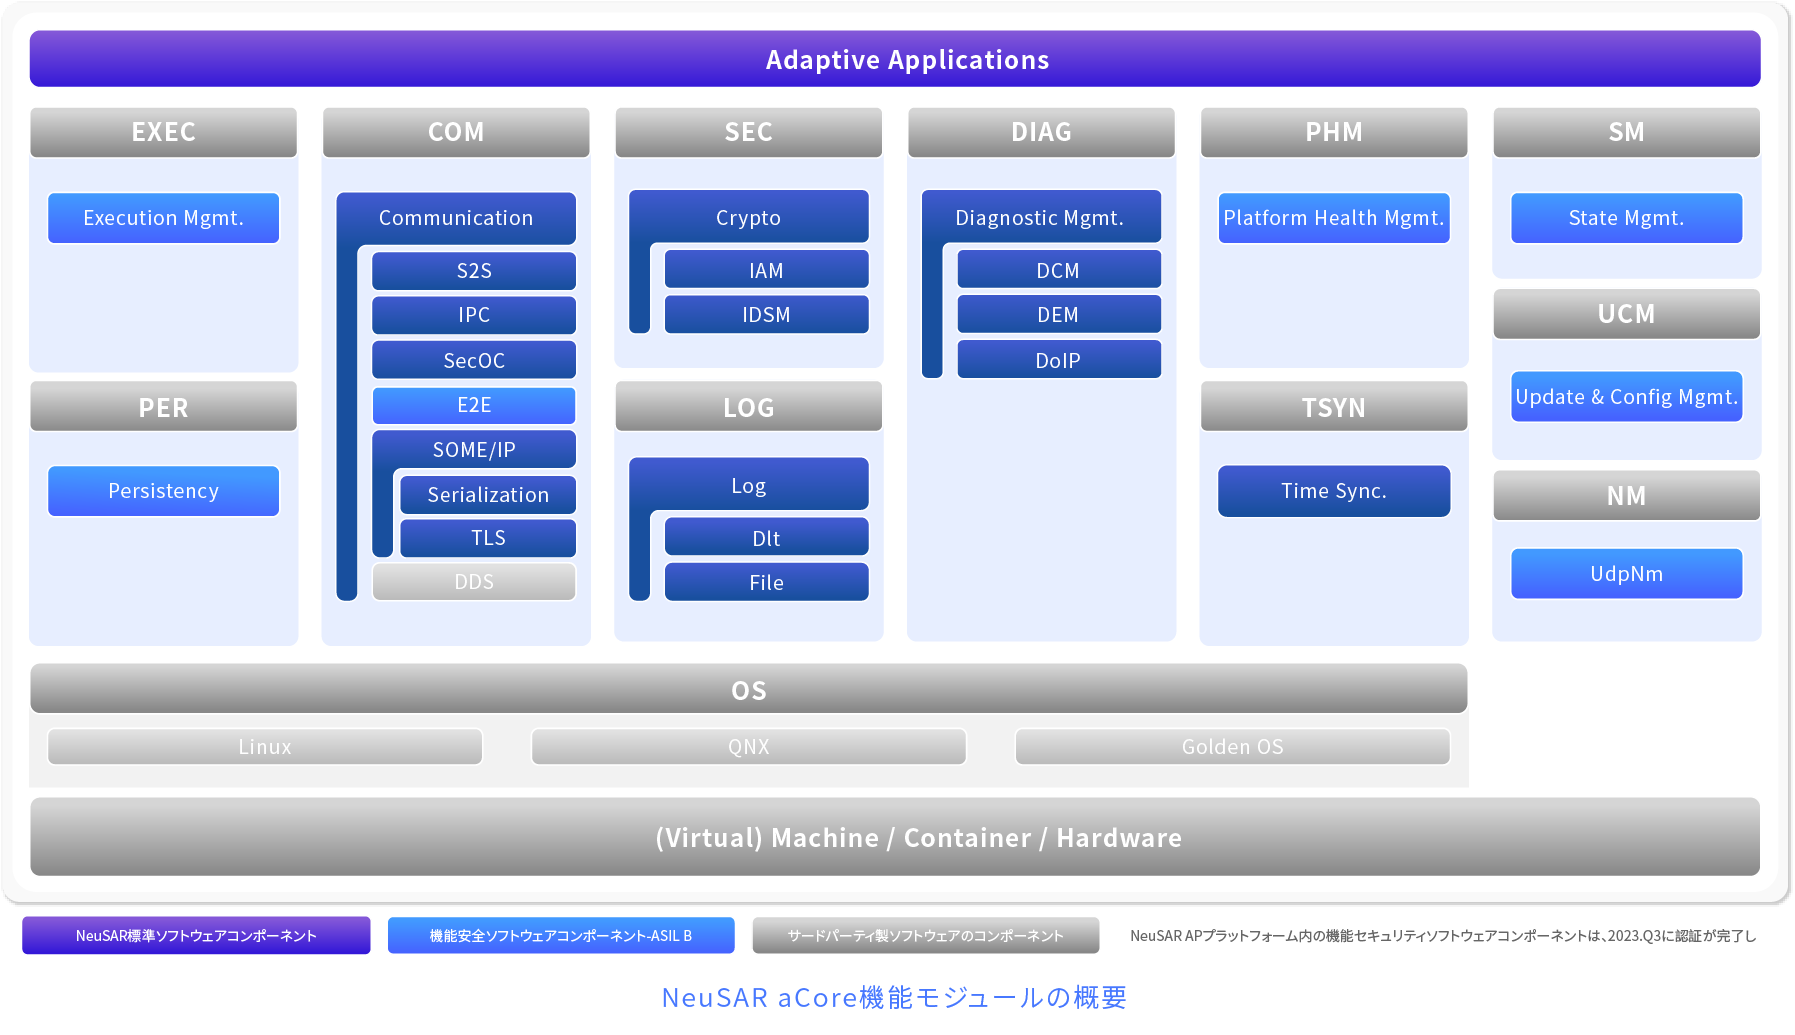This screenshot has width=1795, height=1035.
Task: Click the DEM component
Action: pyautogui.click(x=1059, y=314)
